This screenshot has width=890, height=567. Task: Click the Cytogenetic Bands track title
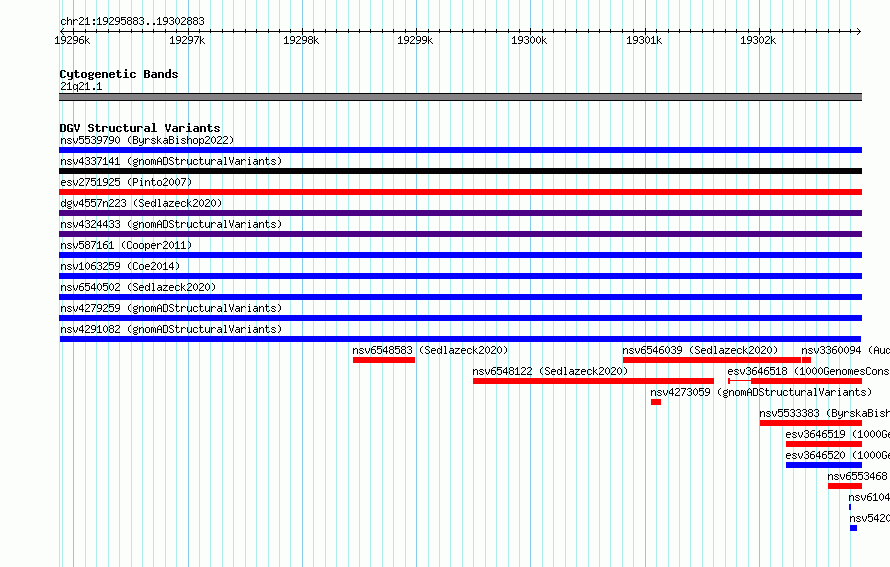[119, 74]
